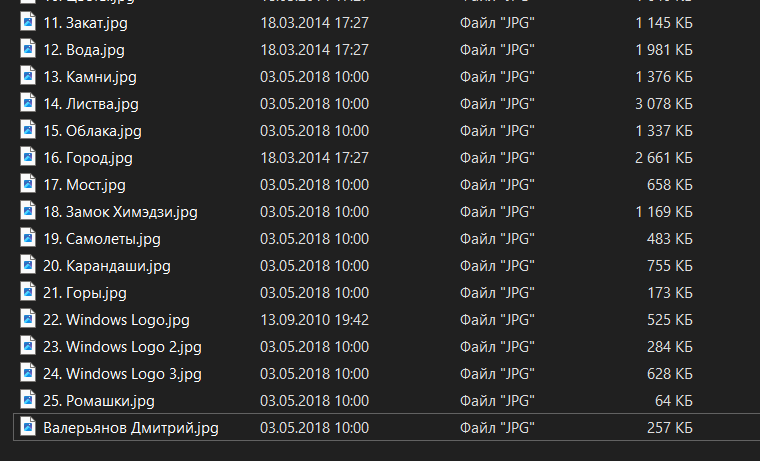760x461 pixels.
Task: Click the icon for 22. Windows Logo.jpg
Action: (28, 319)
